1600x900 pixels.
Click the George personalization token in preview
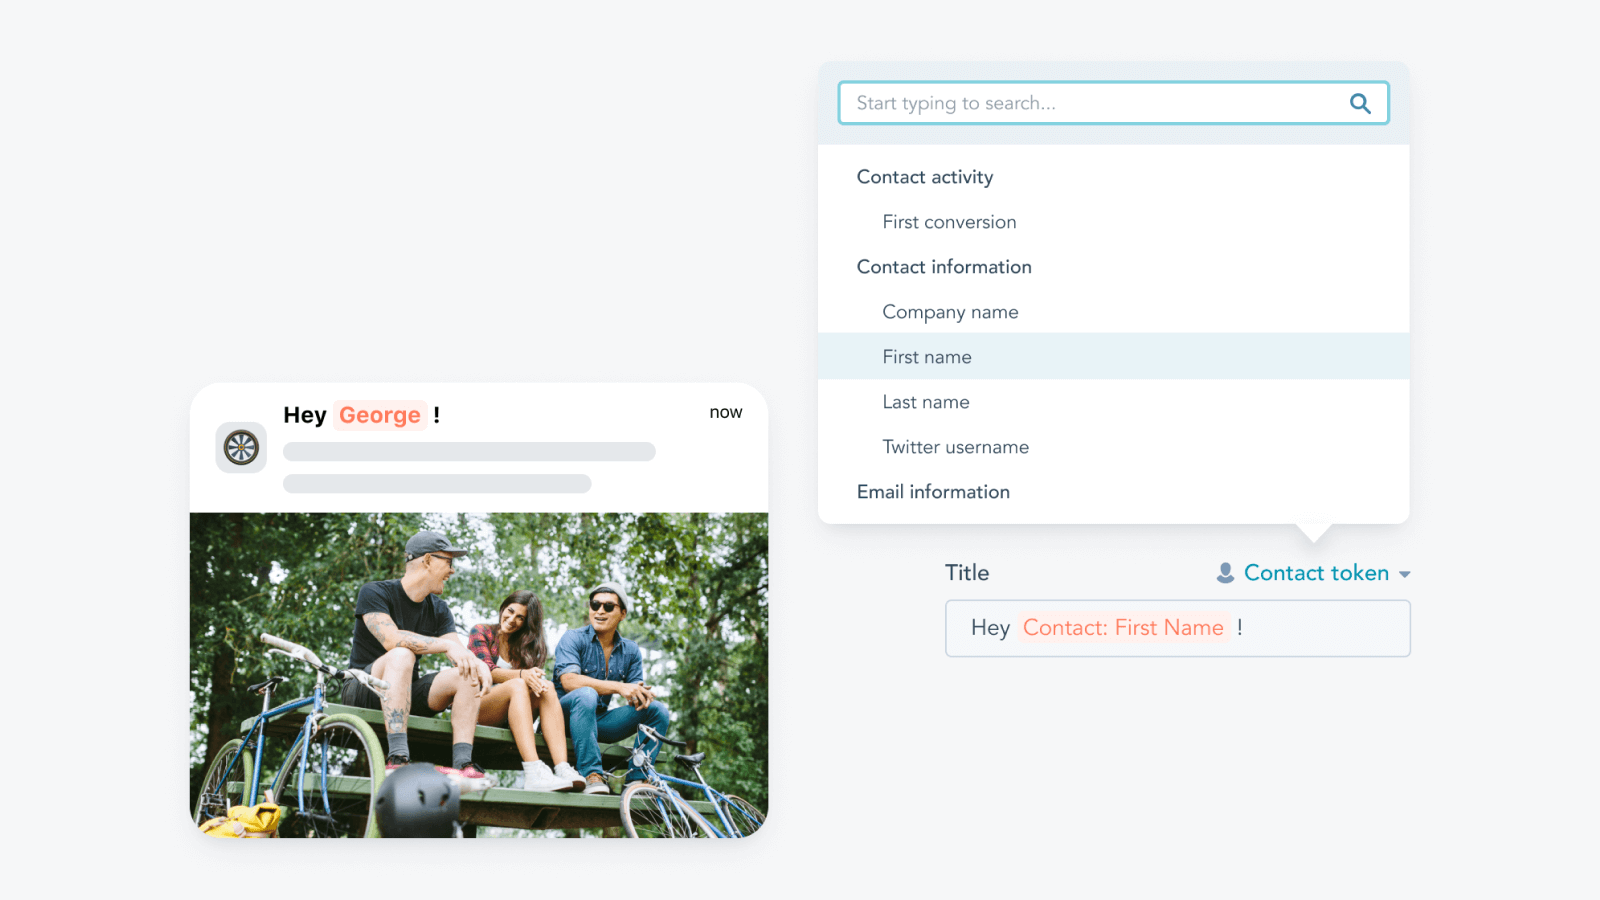click(x=380, y=415)
